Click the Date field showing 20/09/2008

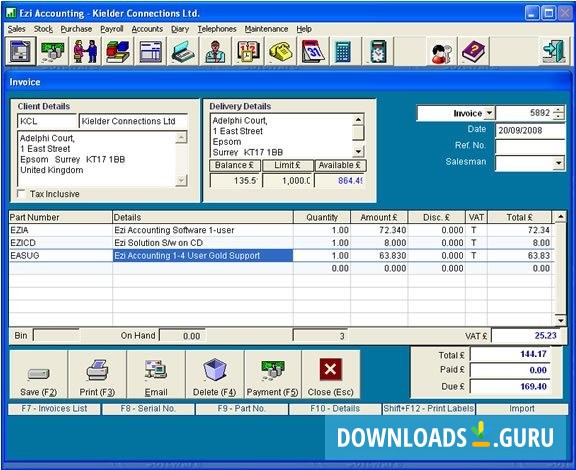(530, 130)
